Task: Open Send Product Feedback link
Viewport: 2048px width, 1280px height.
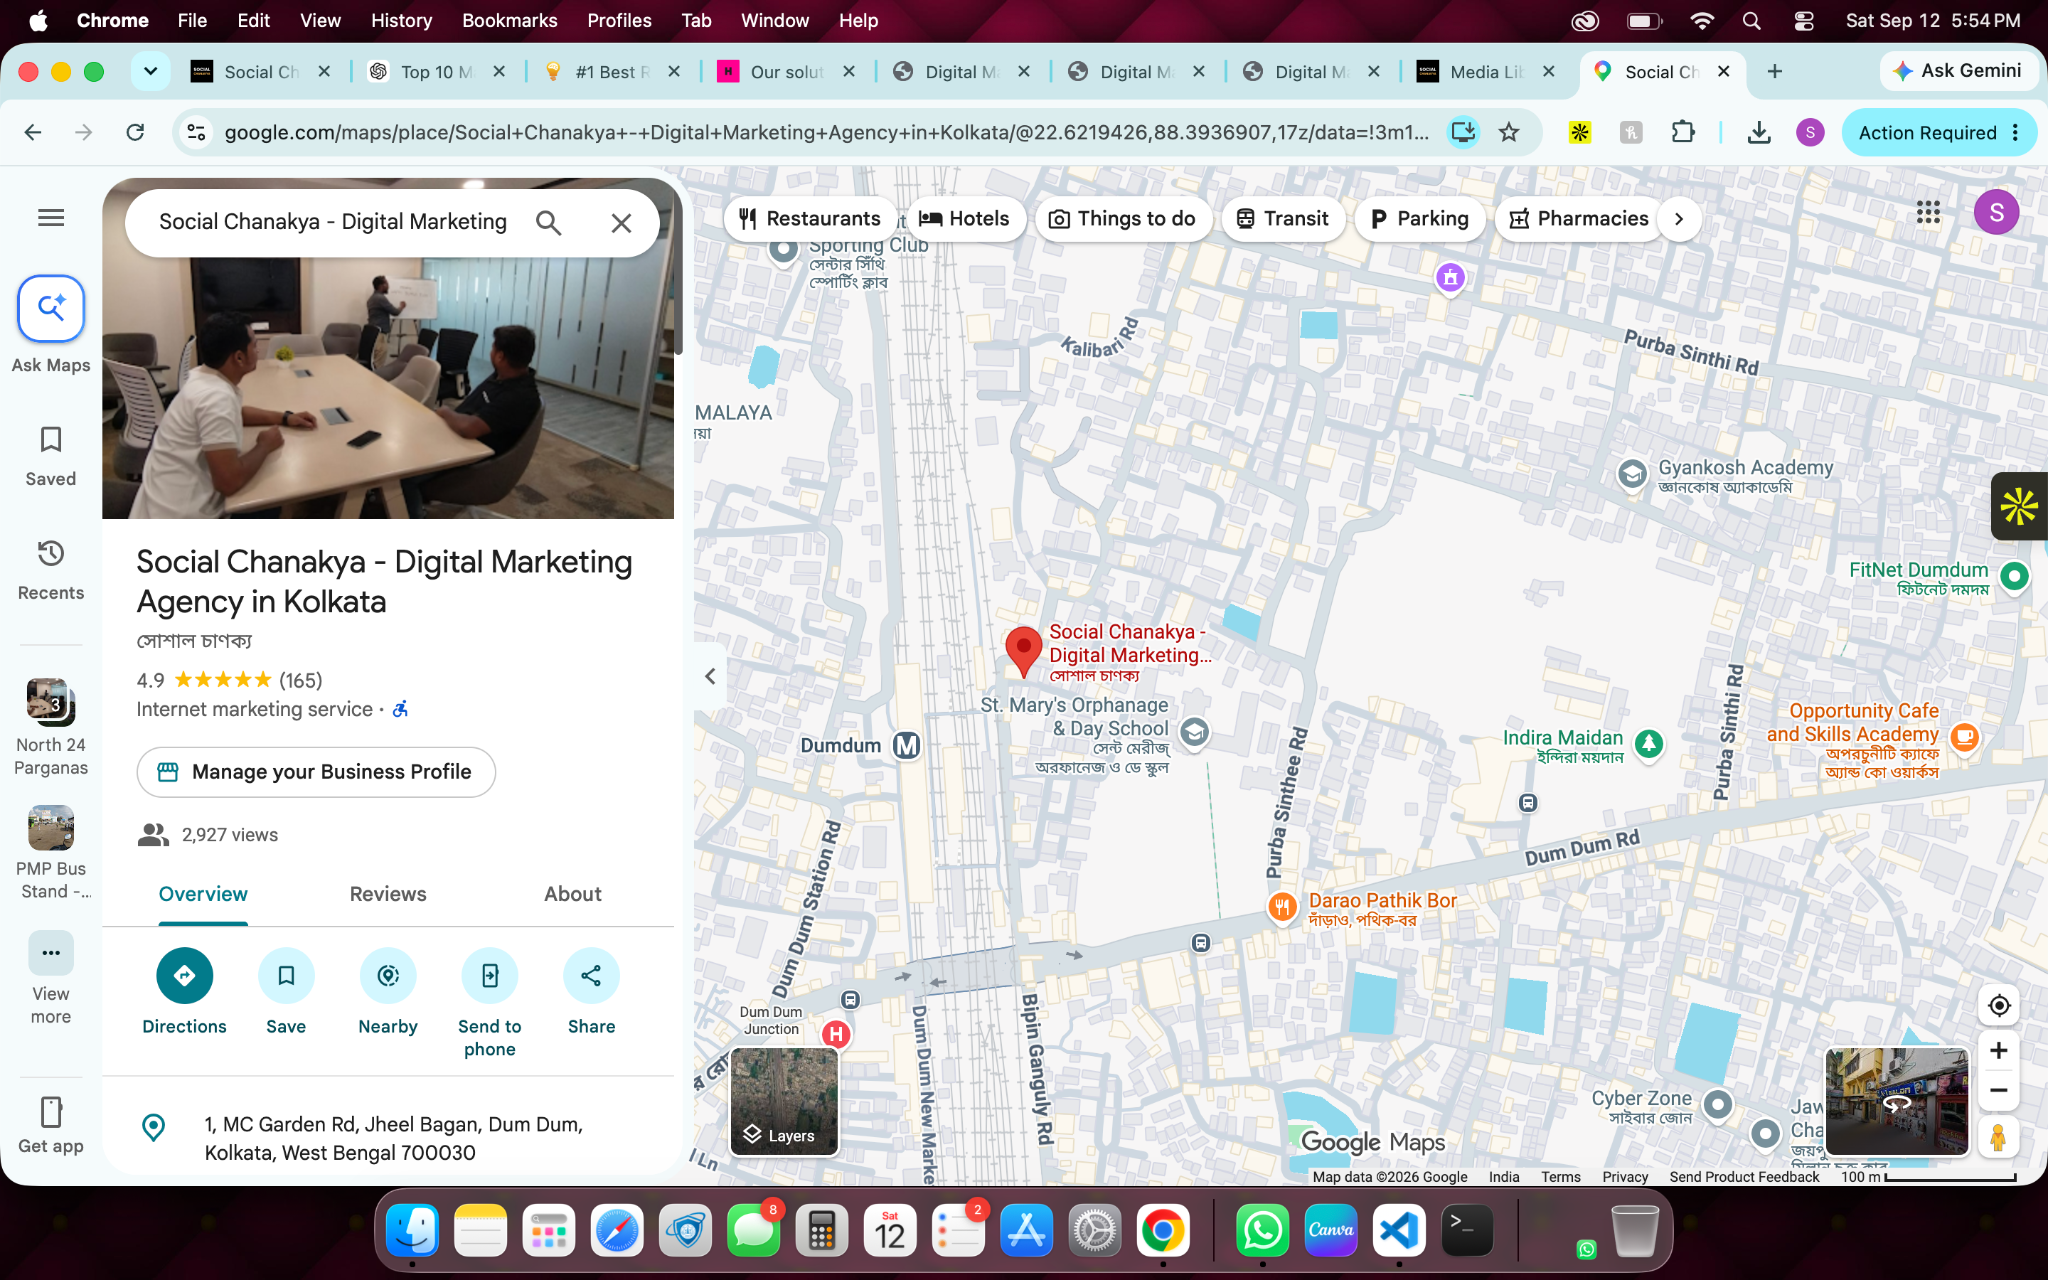Action: (x=1744, y=1177)
